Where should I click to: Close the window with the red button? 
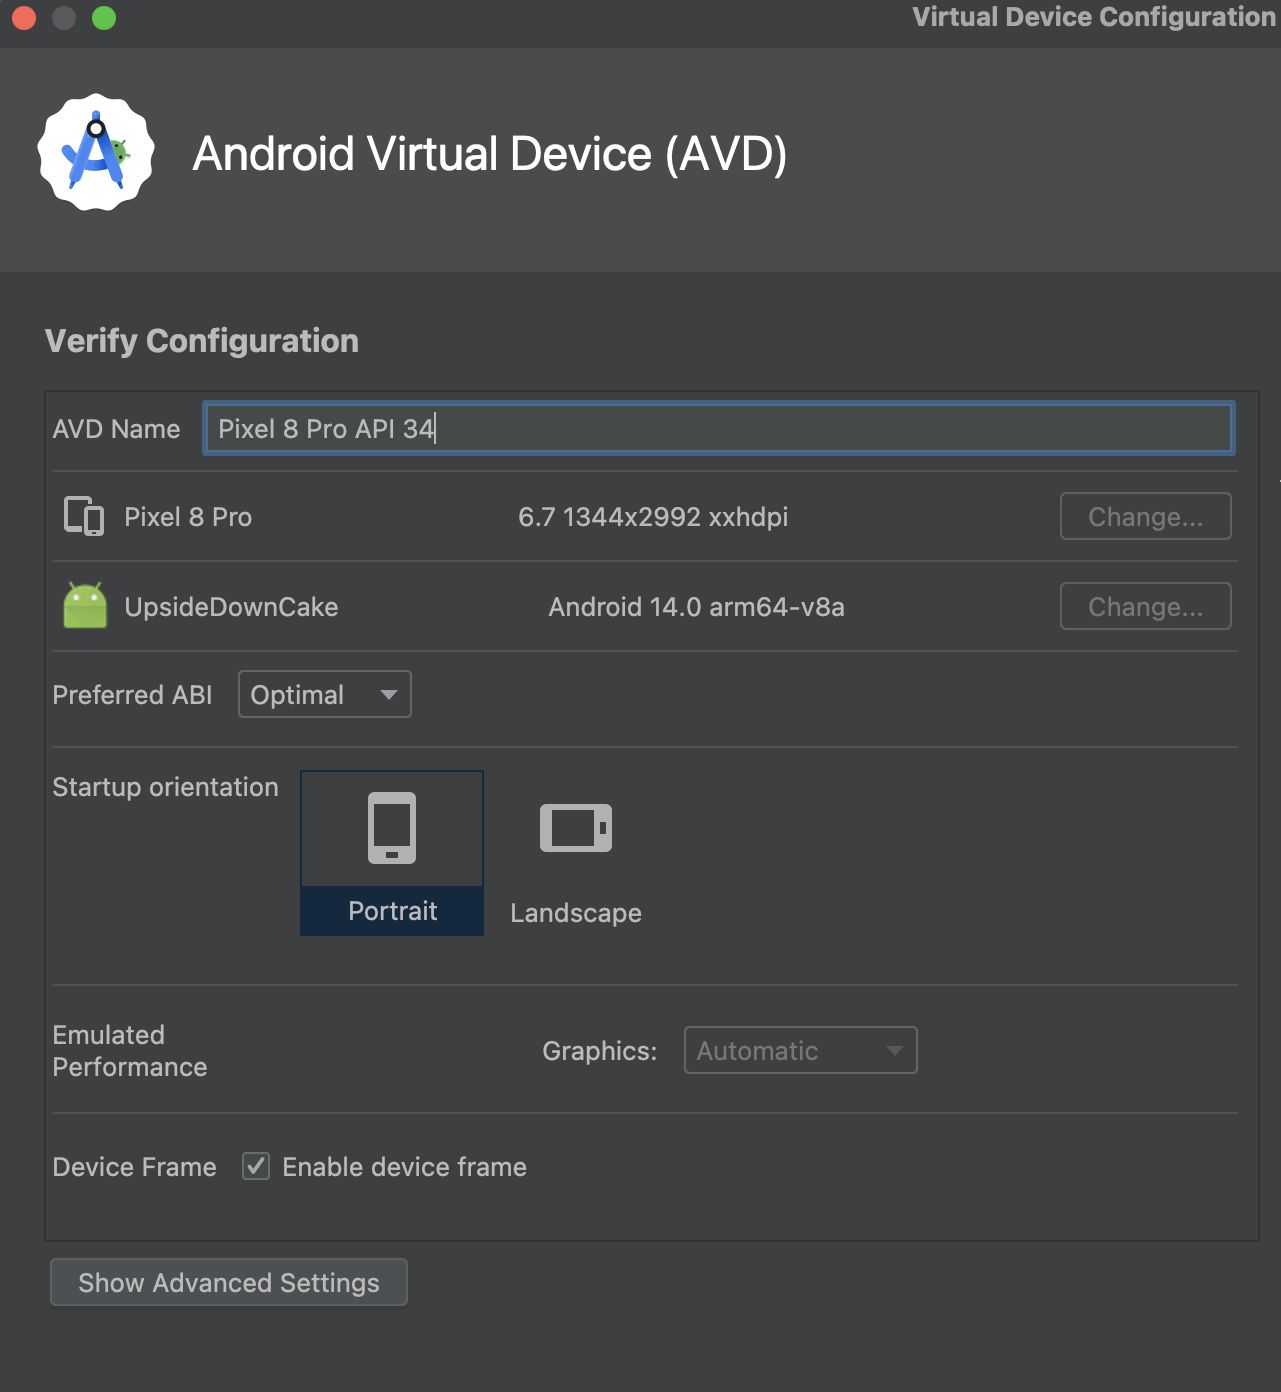(24, 18)
